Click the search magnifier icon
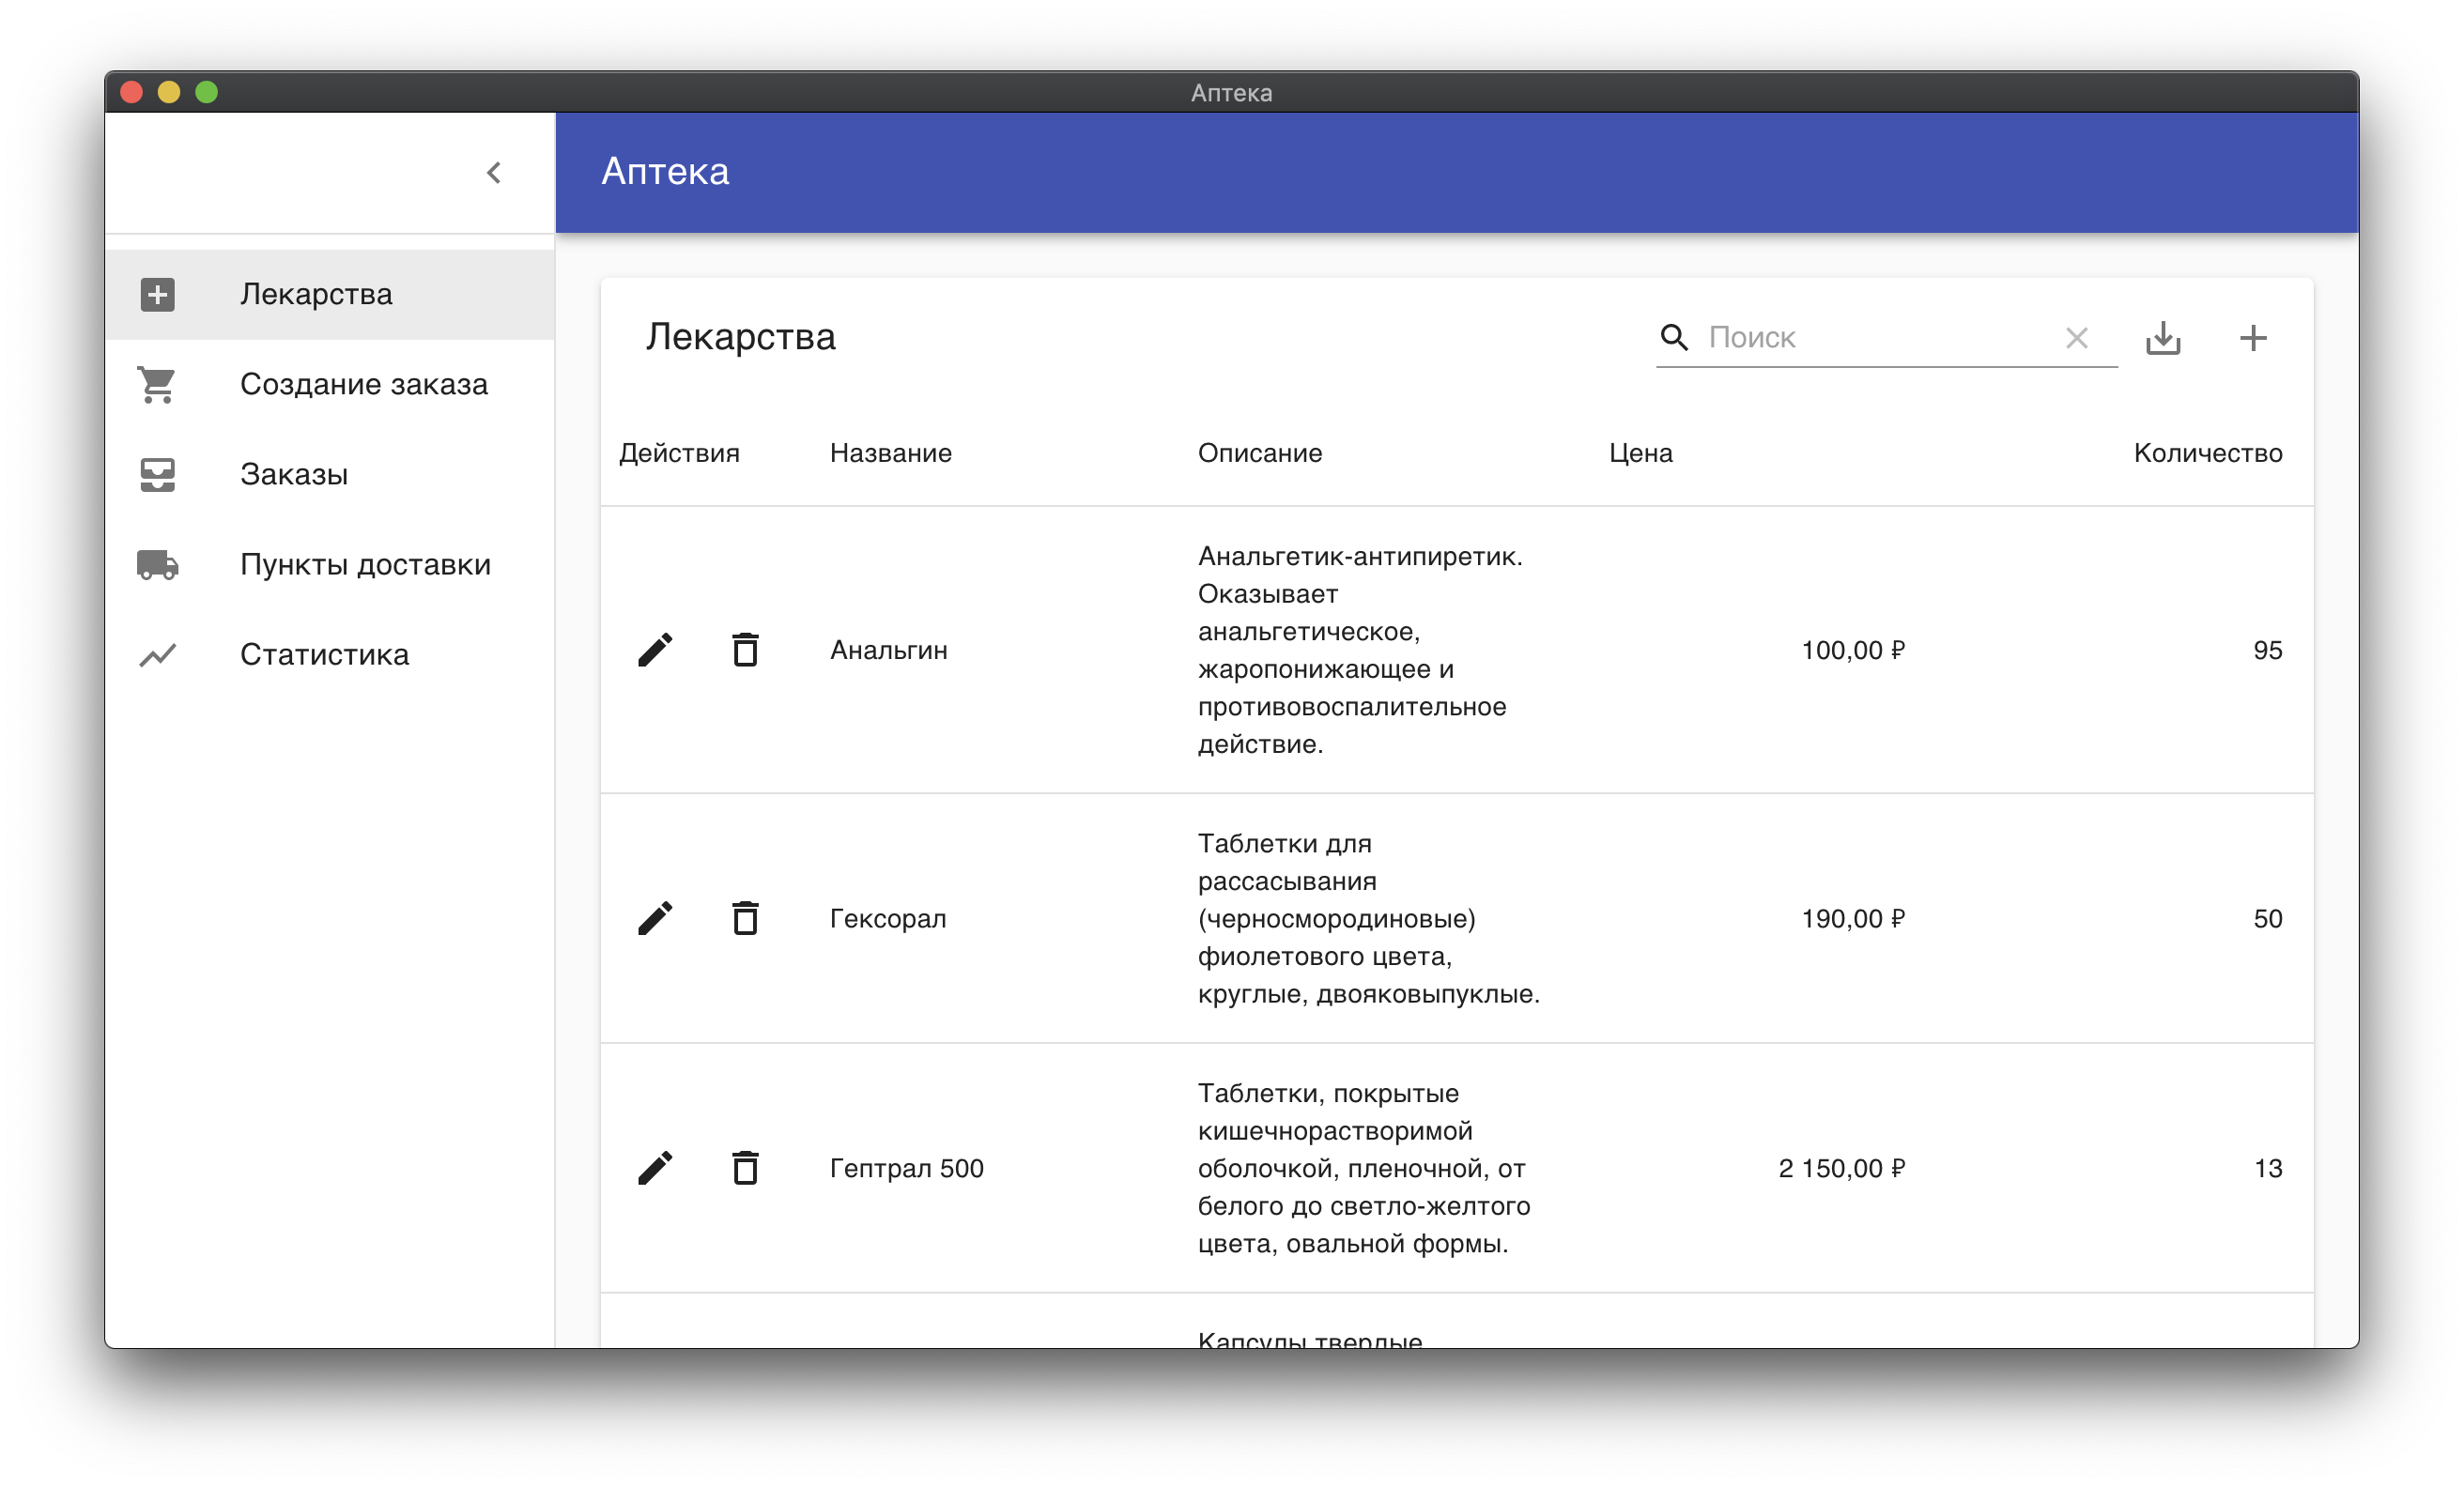The width and height of the screenshot is (2464, 1487). (1674, 338)
